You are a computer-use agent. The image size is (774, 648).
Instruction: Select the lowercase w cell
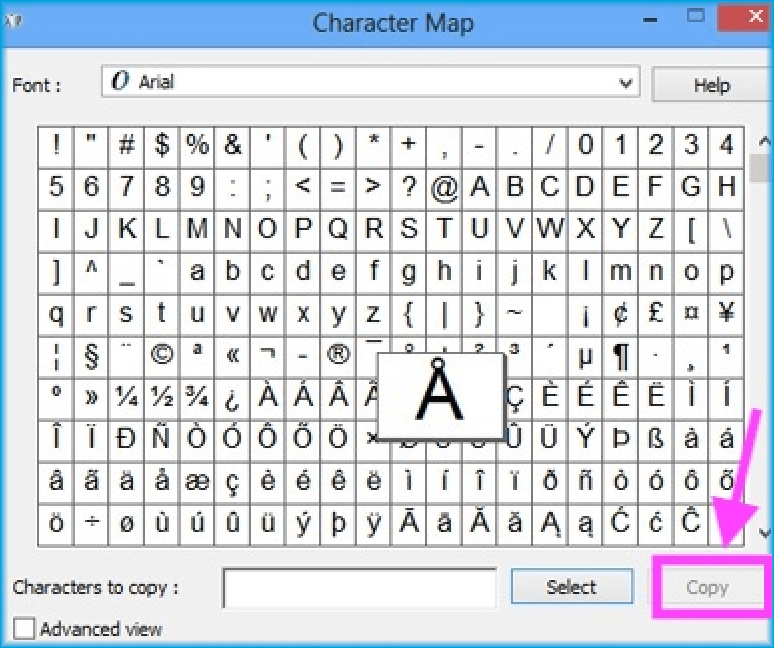(x=268, y=315)
